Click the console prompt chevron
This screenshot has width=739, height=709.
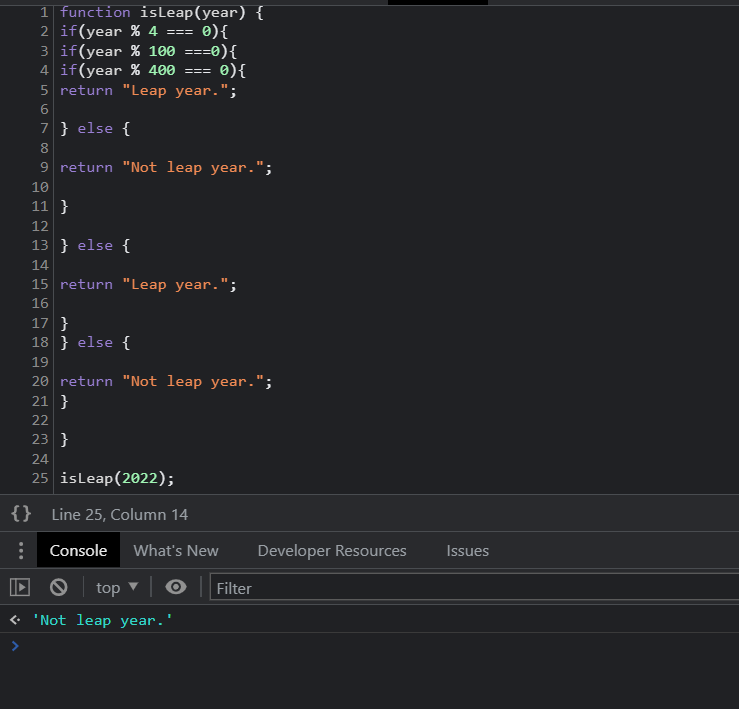click(15, 646)
